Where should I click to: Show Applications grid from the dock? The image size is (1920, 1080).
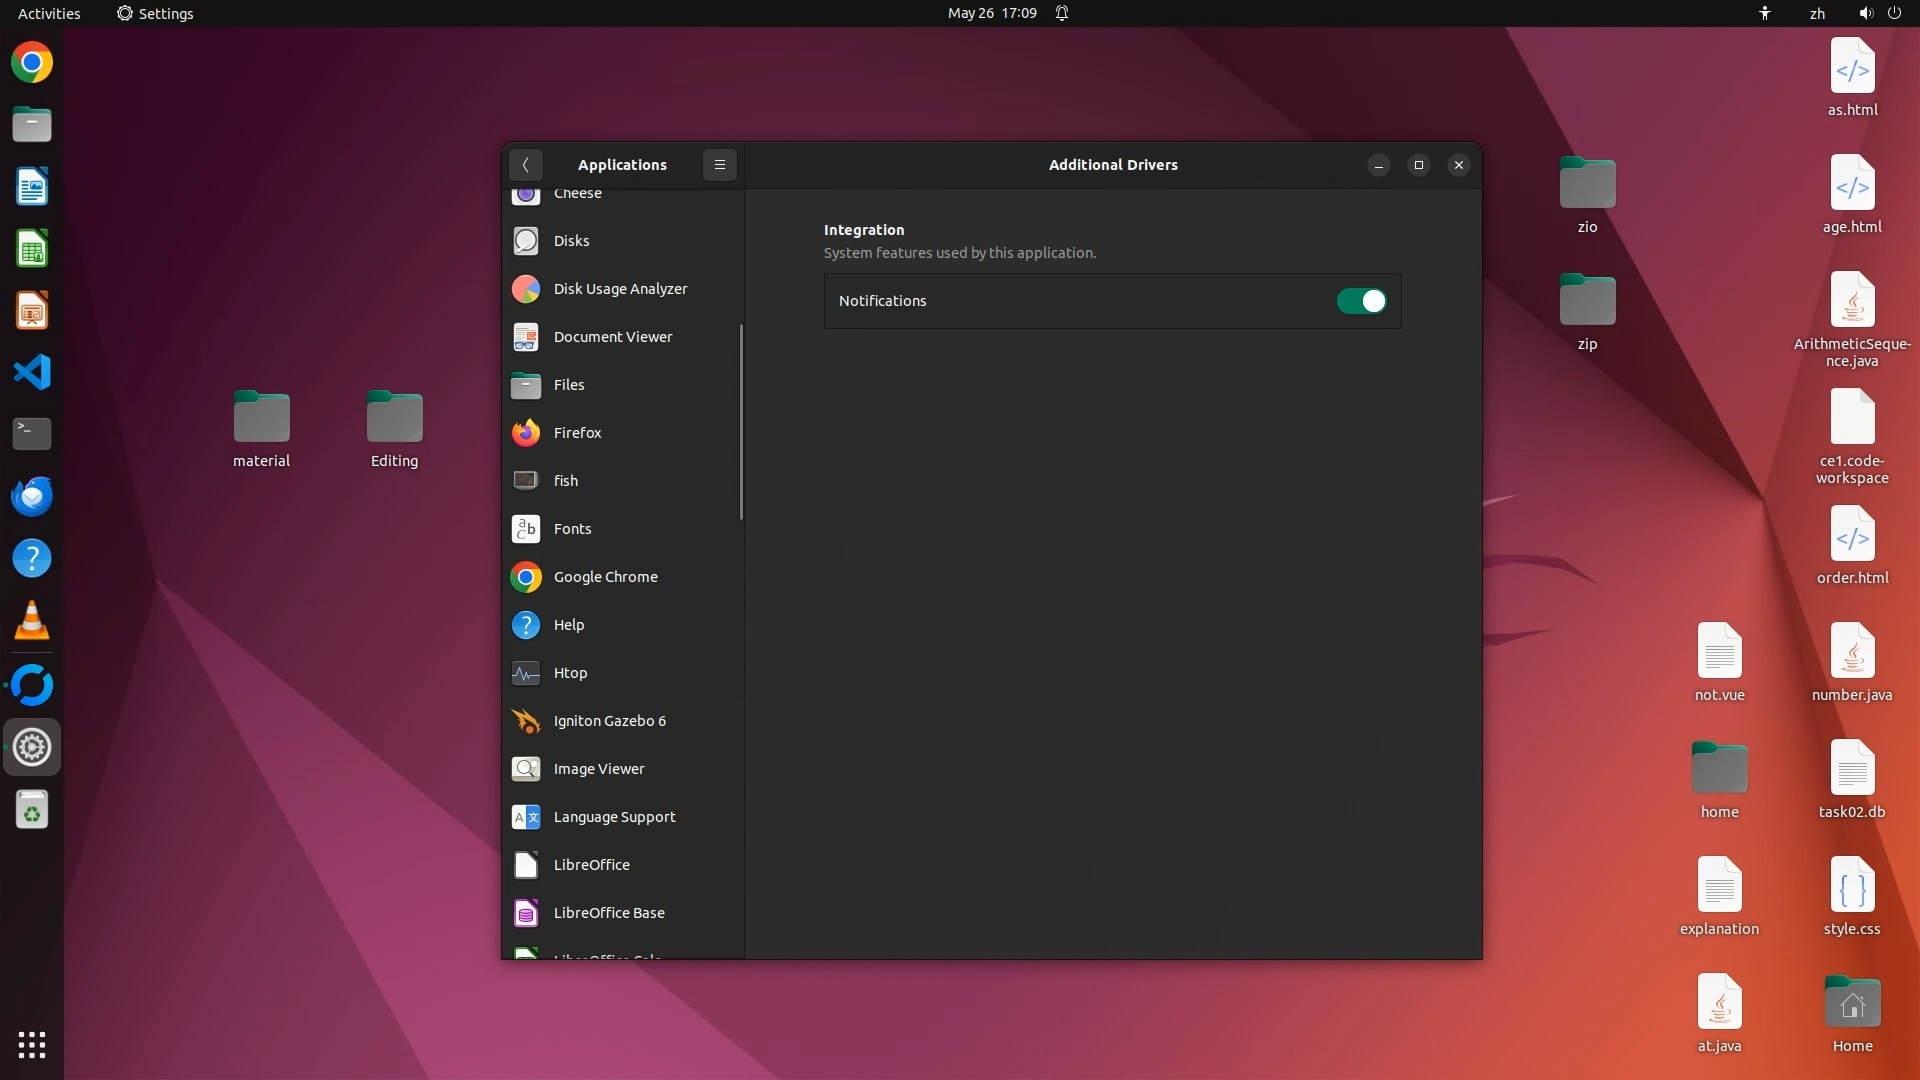[32, 1045]
